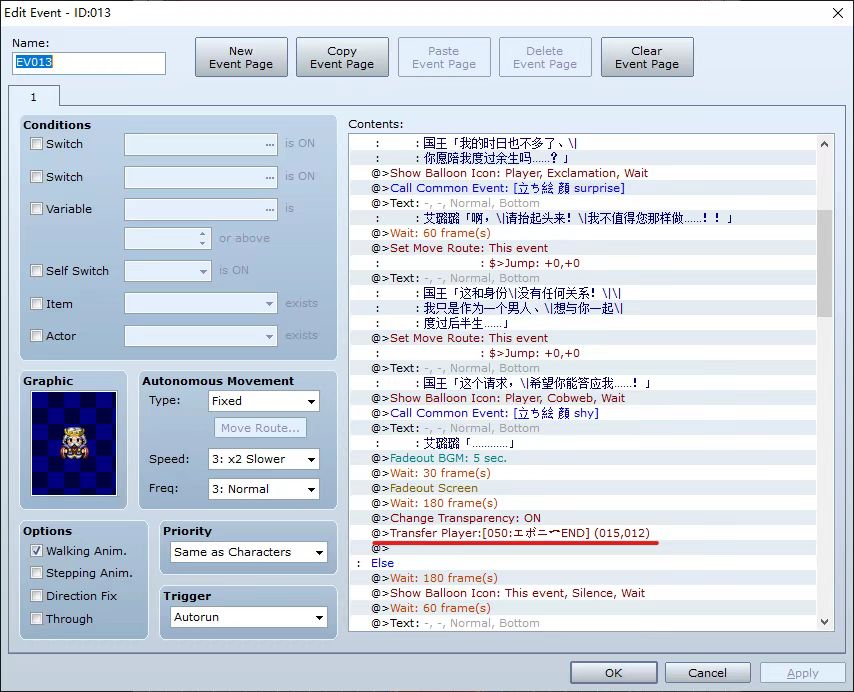854x692 pixels.
Task: Click the variable value spinner arrows
Action: click(x=203, y=238)
